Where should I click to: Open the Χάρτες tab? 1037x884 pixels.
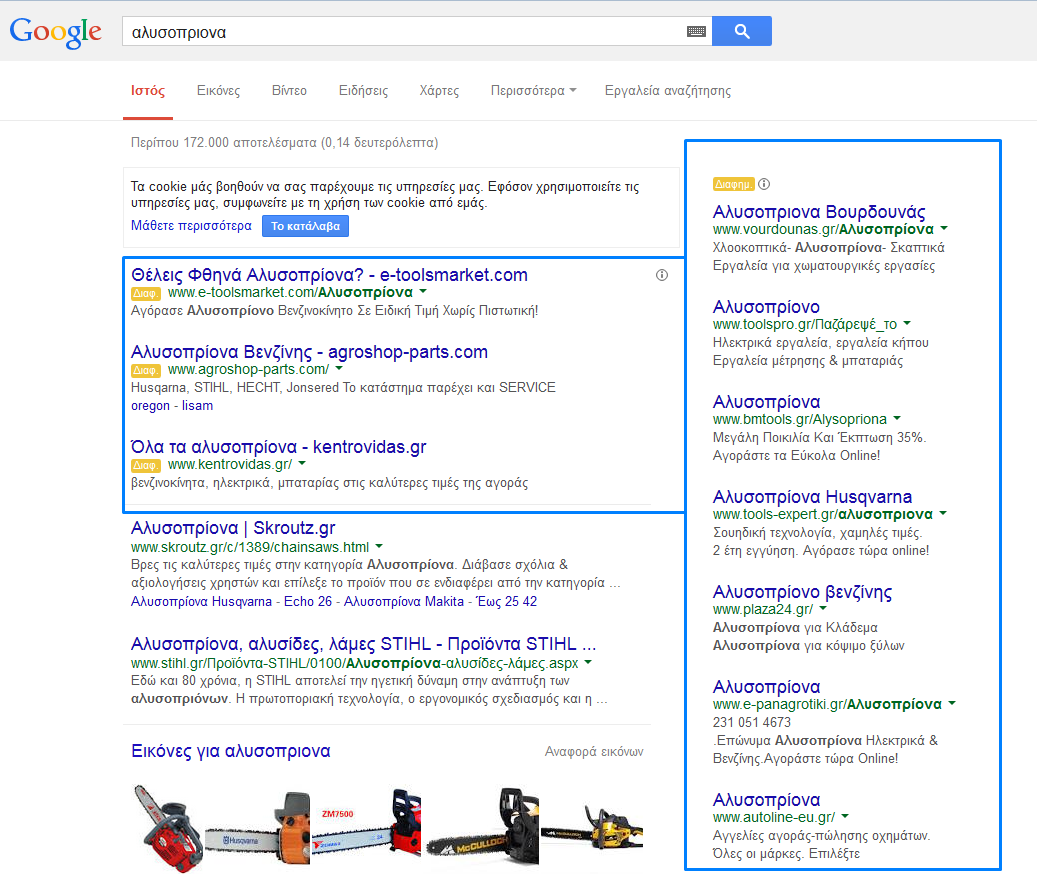[439, 91]
